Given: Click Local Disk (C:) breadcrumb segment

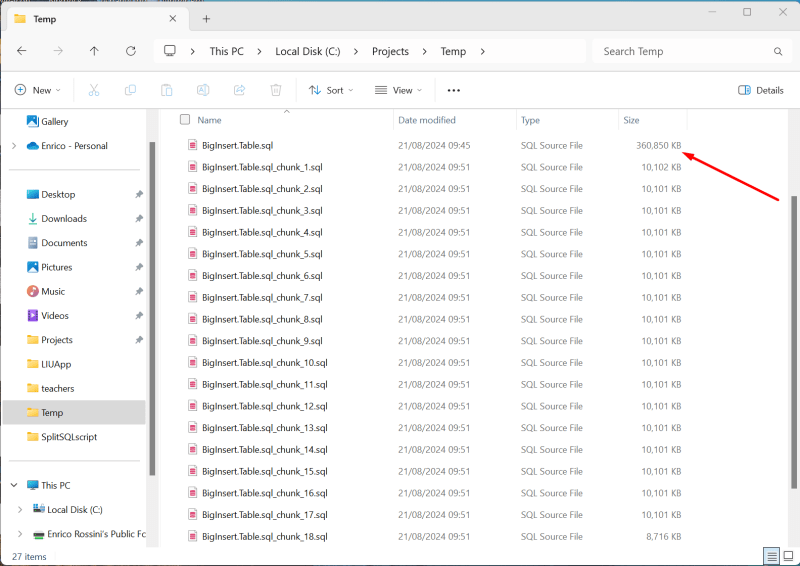Looking at the screenshot, I should coord(308,52).
